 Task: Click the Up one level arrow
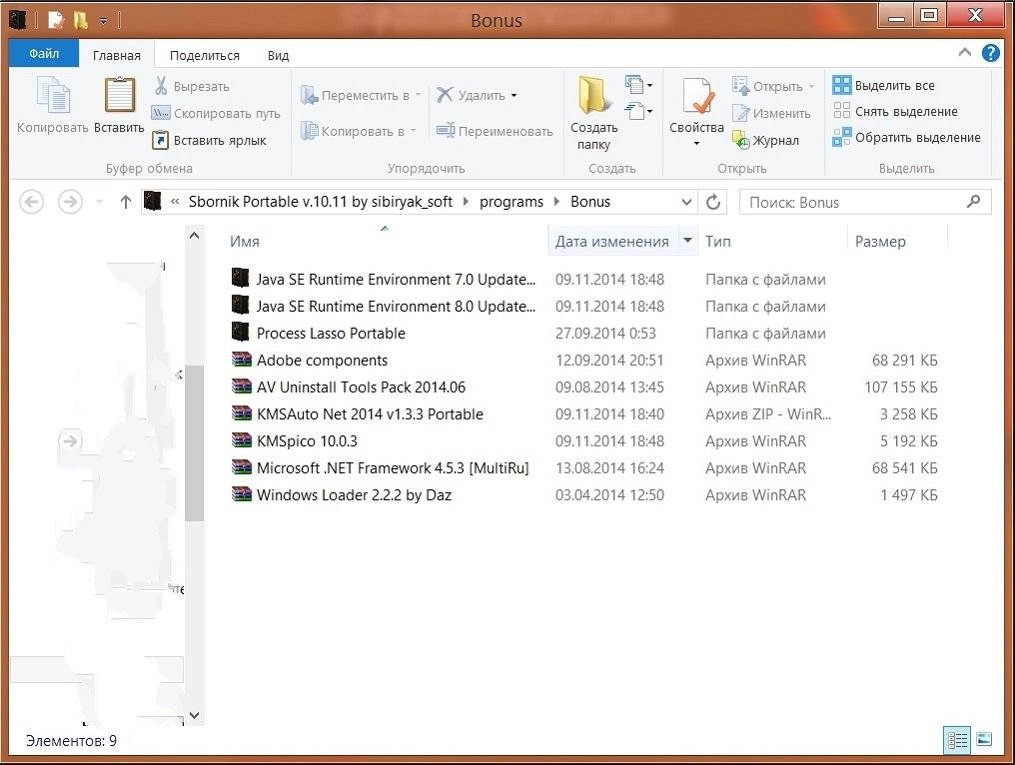(x=126, y=202)
